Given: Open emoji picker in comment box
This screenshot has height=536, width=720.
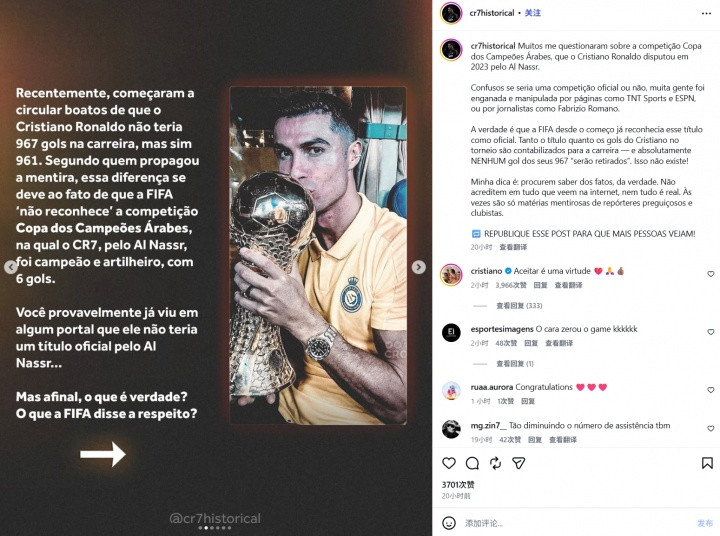Looking at the screenshot, I should (x=449, y=523).
